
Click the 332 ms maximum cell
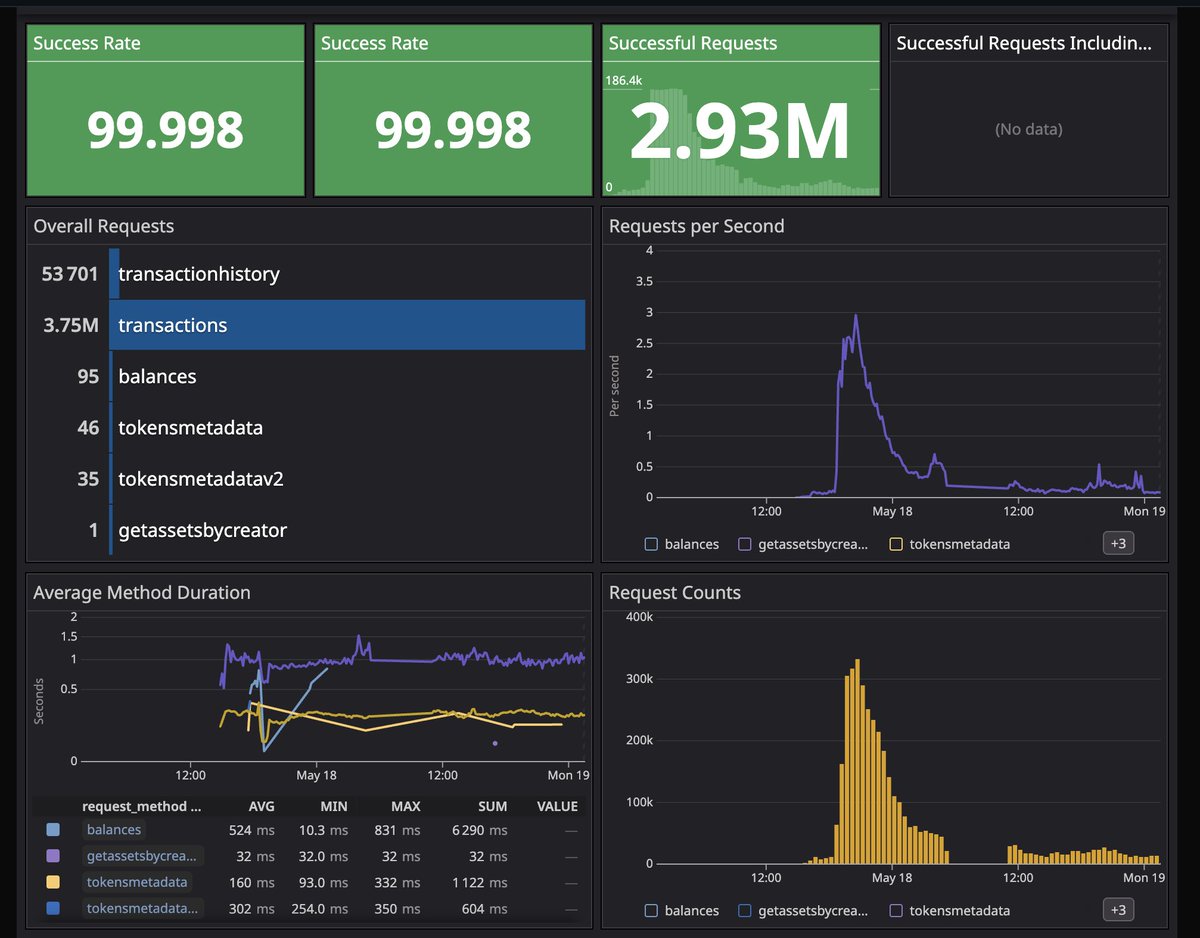[397, 882]
